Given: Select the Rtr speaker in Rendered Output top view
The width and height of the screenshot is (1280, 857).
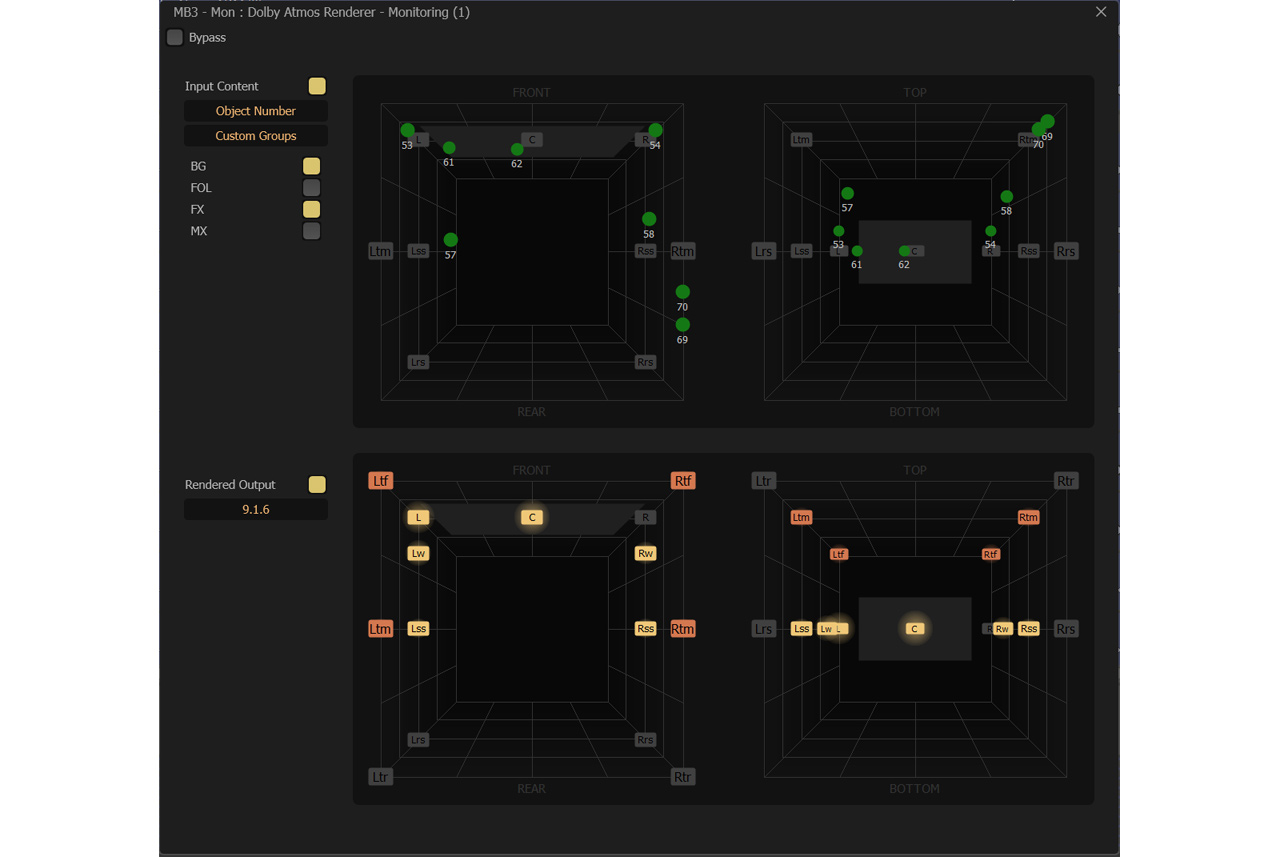Looking at the screenshot, I should point(1066,481).
